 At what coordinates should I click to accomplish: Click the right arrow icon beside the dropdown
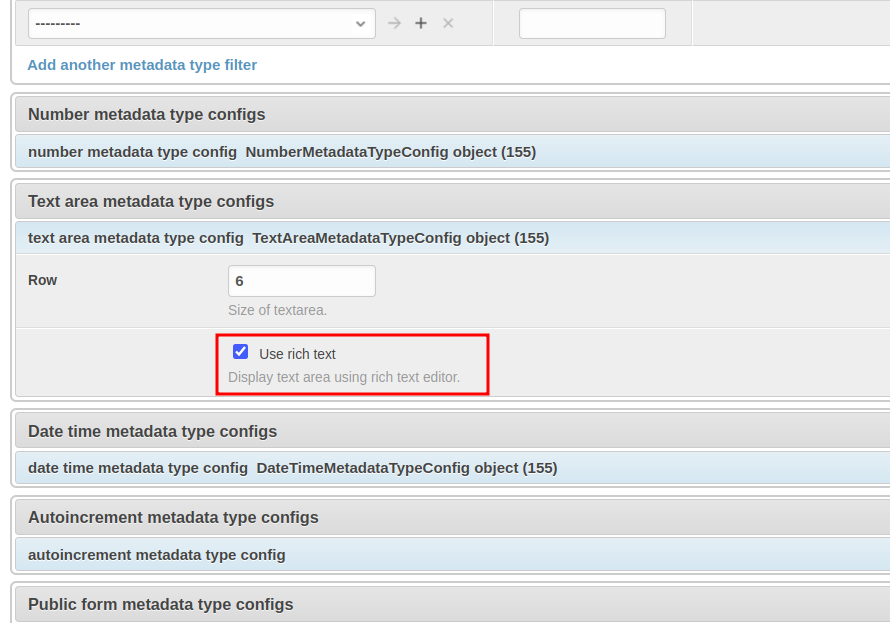click(394, 23)
